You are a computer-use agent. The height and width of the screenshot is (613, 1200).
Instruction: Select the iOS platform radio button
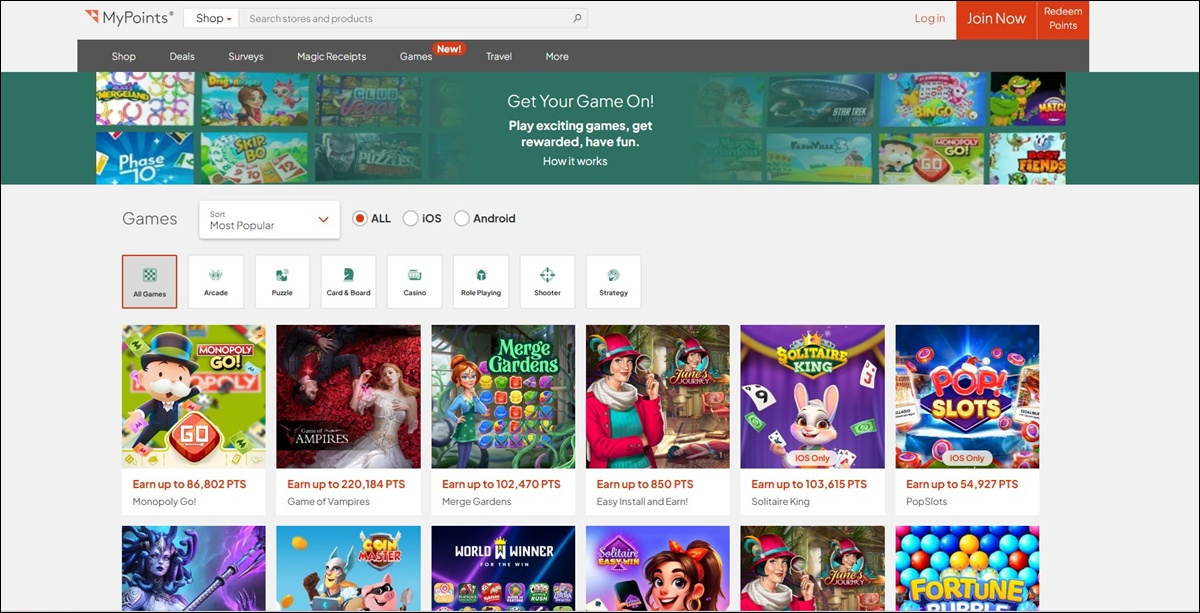point(410,218)
